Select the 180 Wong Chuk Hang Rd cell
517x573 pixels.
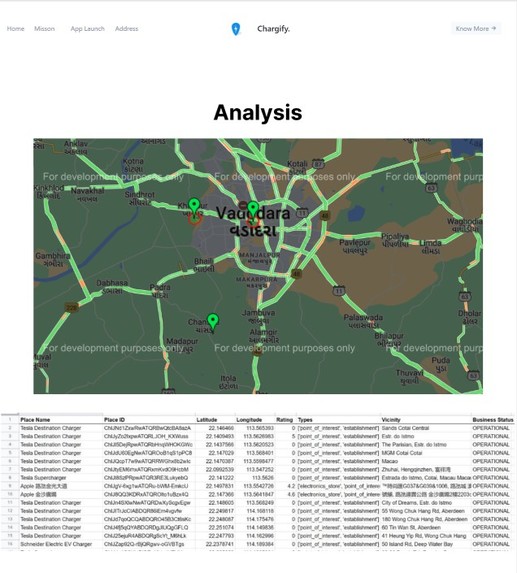tap(425, 519)
